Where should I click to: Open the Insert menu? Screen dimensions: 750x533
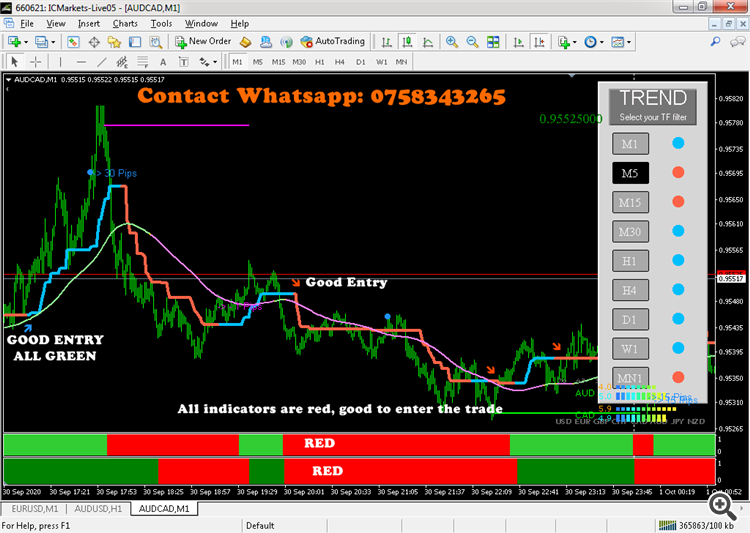coord(89,23)
